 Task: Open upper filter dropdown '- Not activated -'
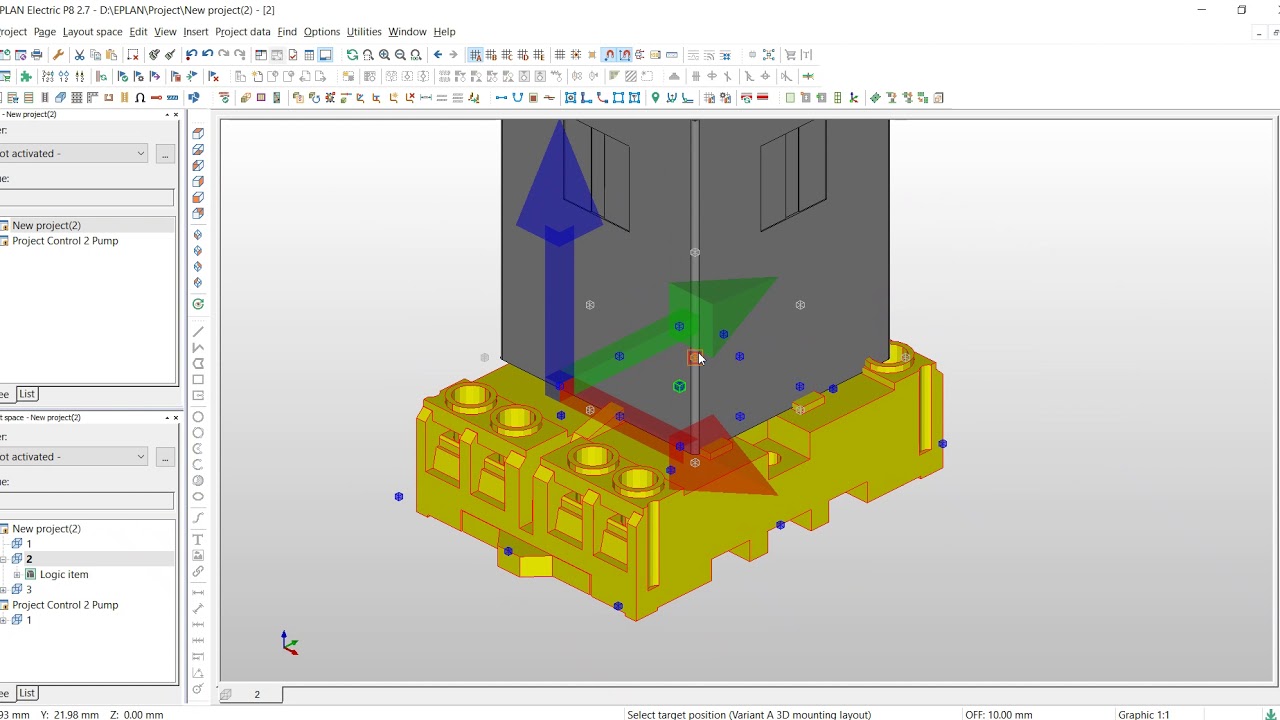[75, 153]
